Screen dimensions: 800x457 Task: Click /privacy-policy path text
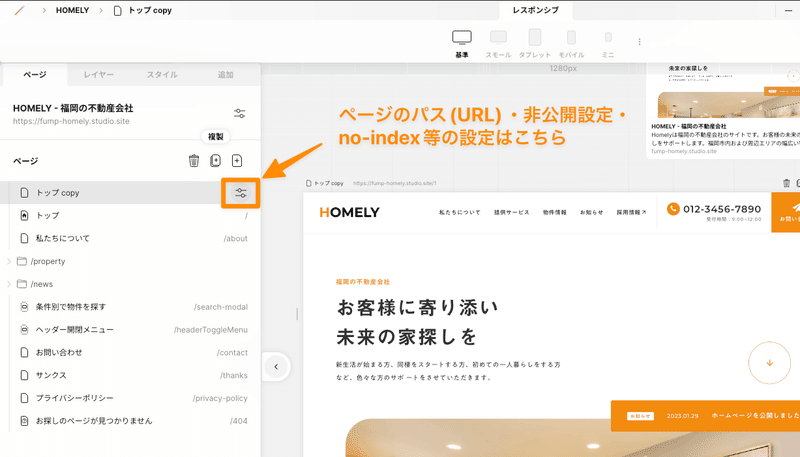(220, 398)
